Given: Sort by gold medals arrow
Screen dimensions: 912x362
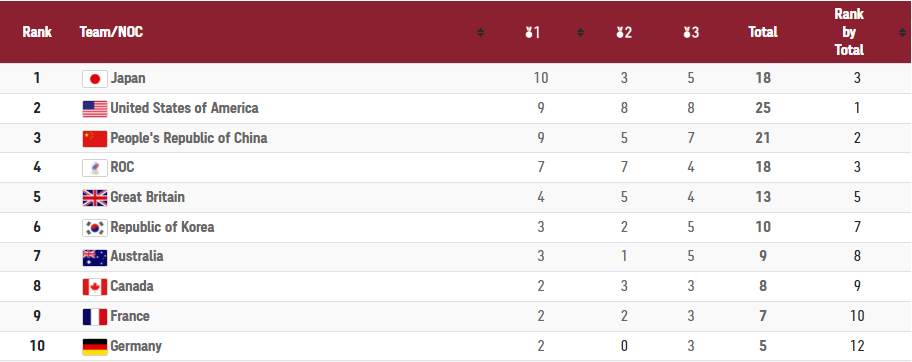Looking at the screenshot, I should pyautogui.click(x=580, y=33).
